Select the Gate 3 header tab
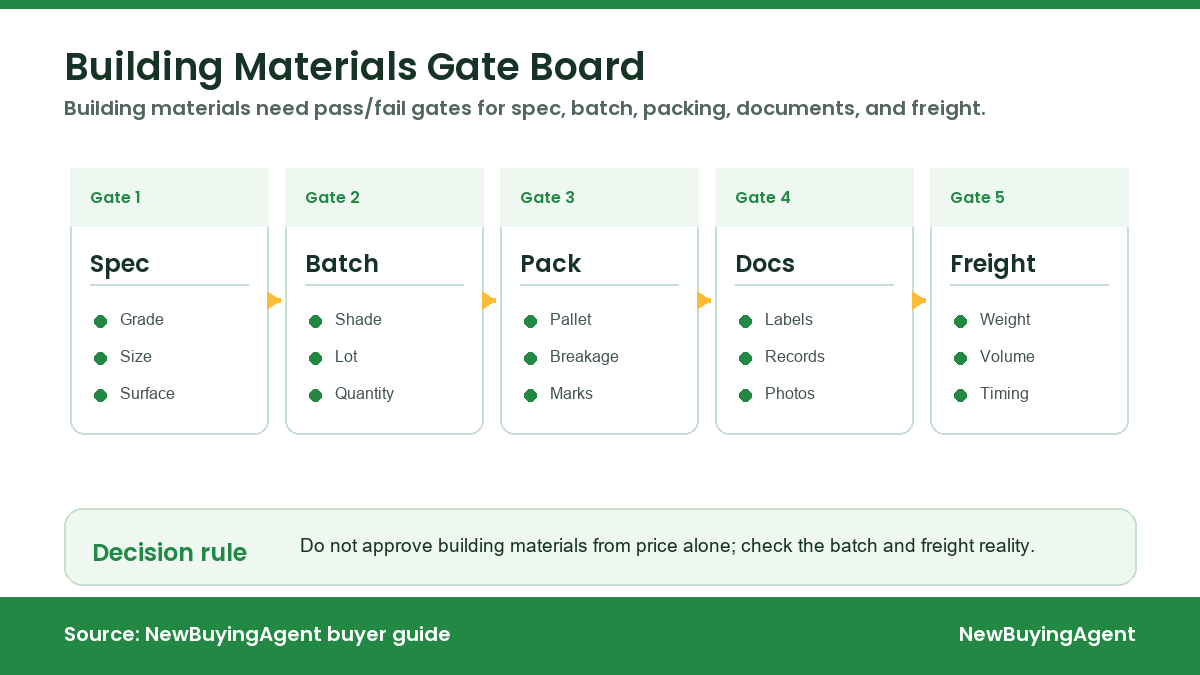The width and height of the screenshot is (1200, 675). (x=600, y=197)
